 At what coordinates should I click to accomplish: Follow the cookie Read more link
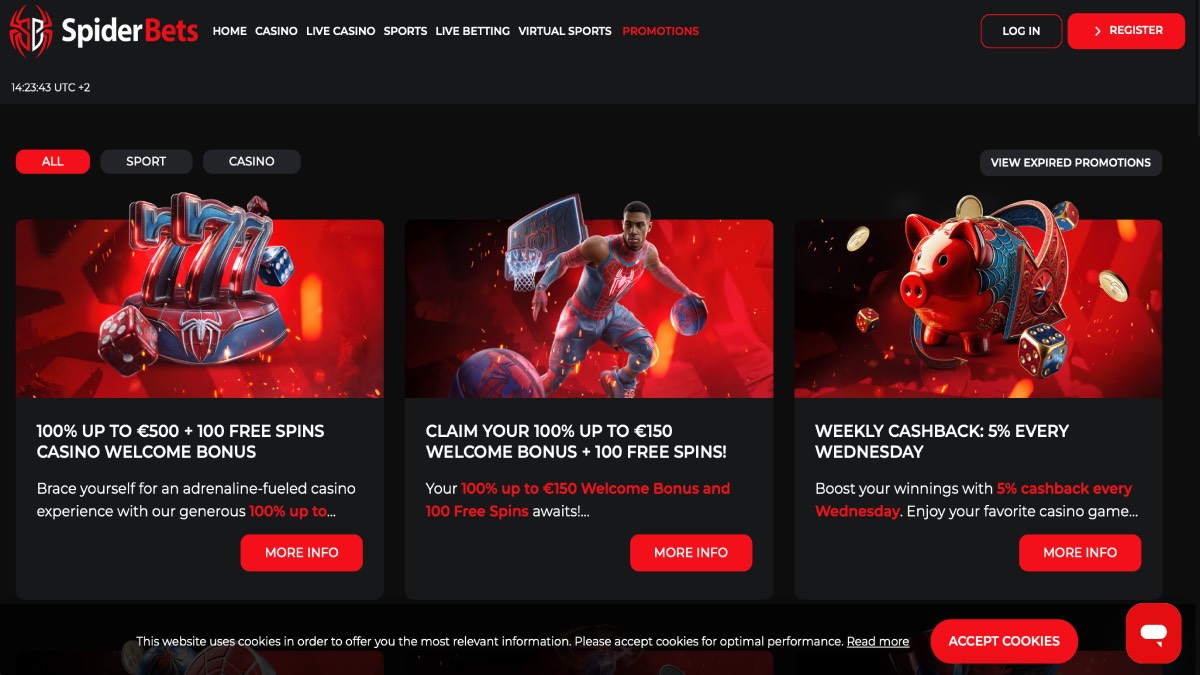(878, 642)
